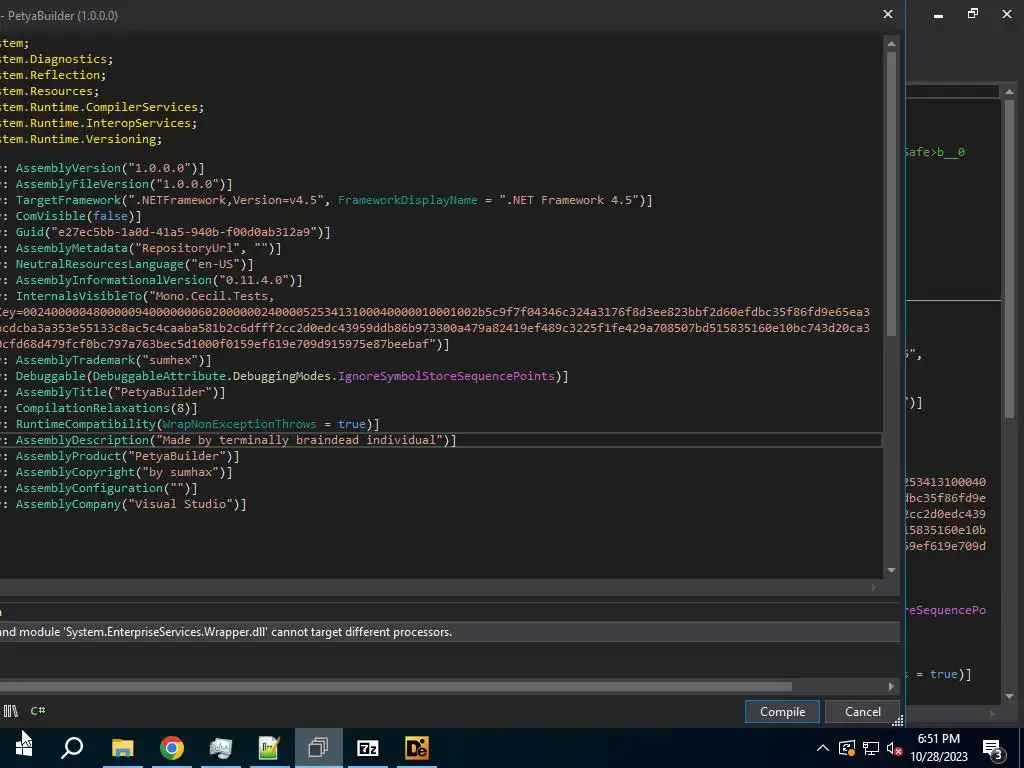This screenshot has width=1024, height=768.
Task: Click the dialog resize grip corner
Action: coord(897,721)
